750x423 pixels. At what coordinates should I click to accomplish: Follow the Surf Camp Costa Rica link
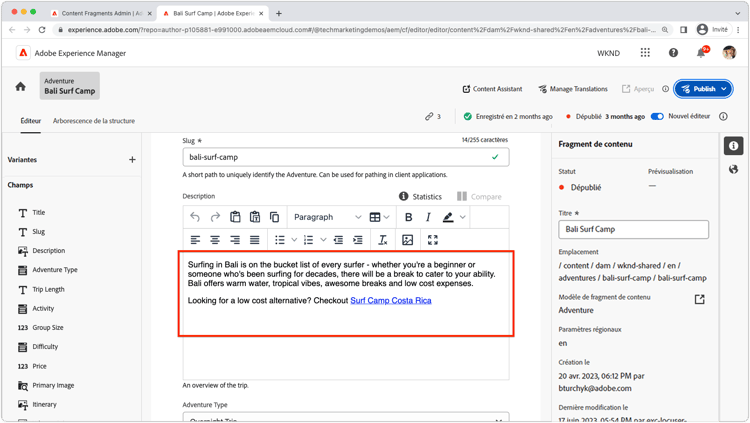(x=391, y=301)
